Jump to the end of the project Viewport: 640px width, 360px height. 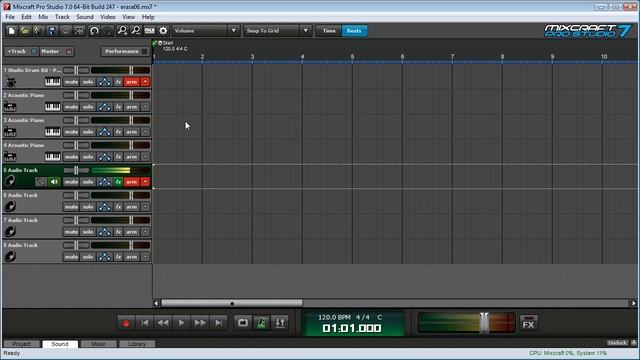point(219,323)
